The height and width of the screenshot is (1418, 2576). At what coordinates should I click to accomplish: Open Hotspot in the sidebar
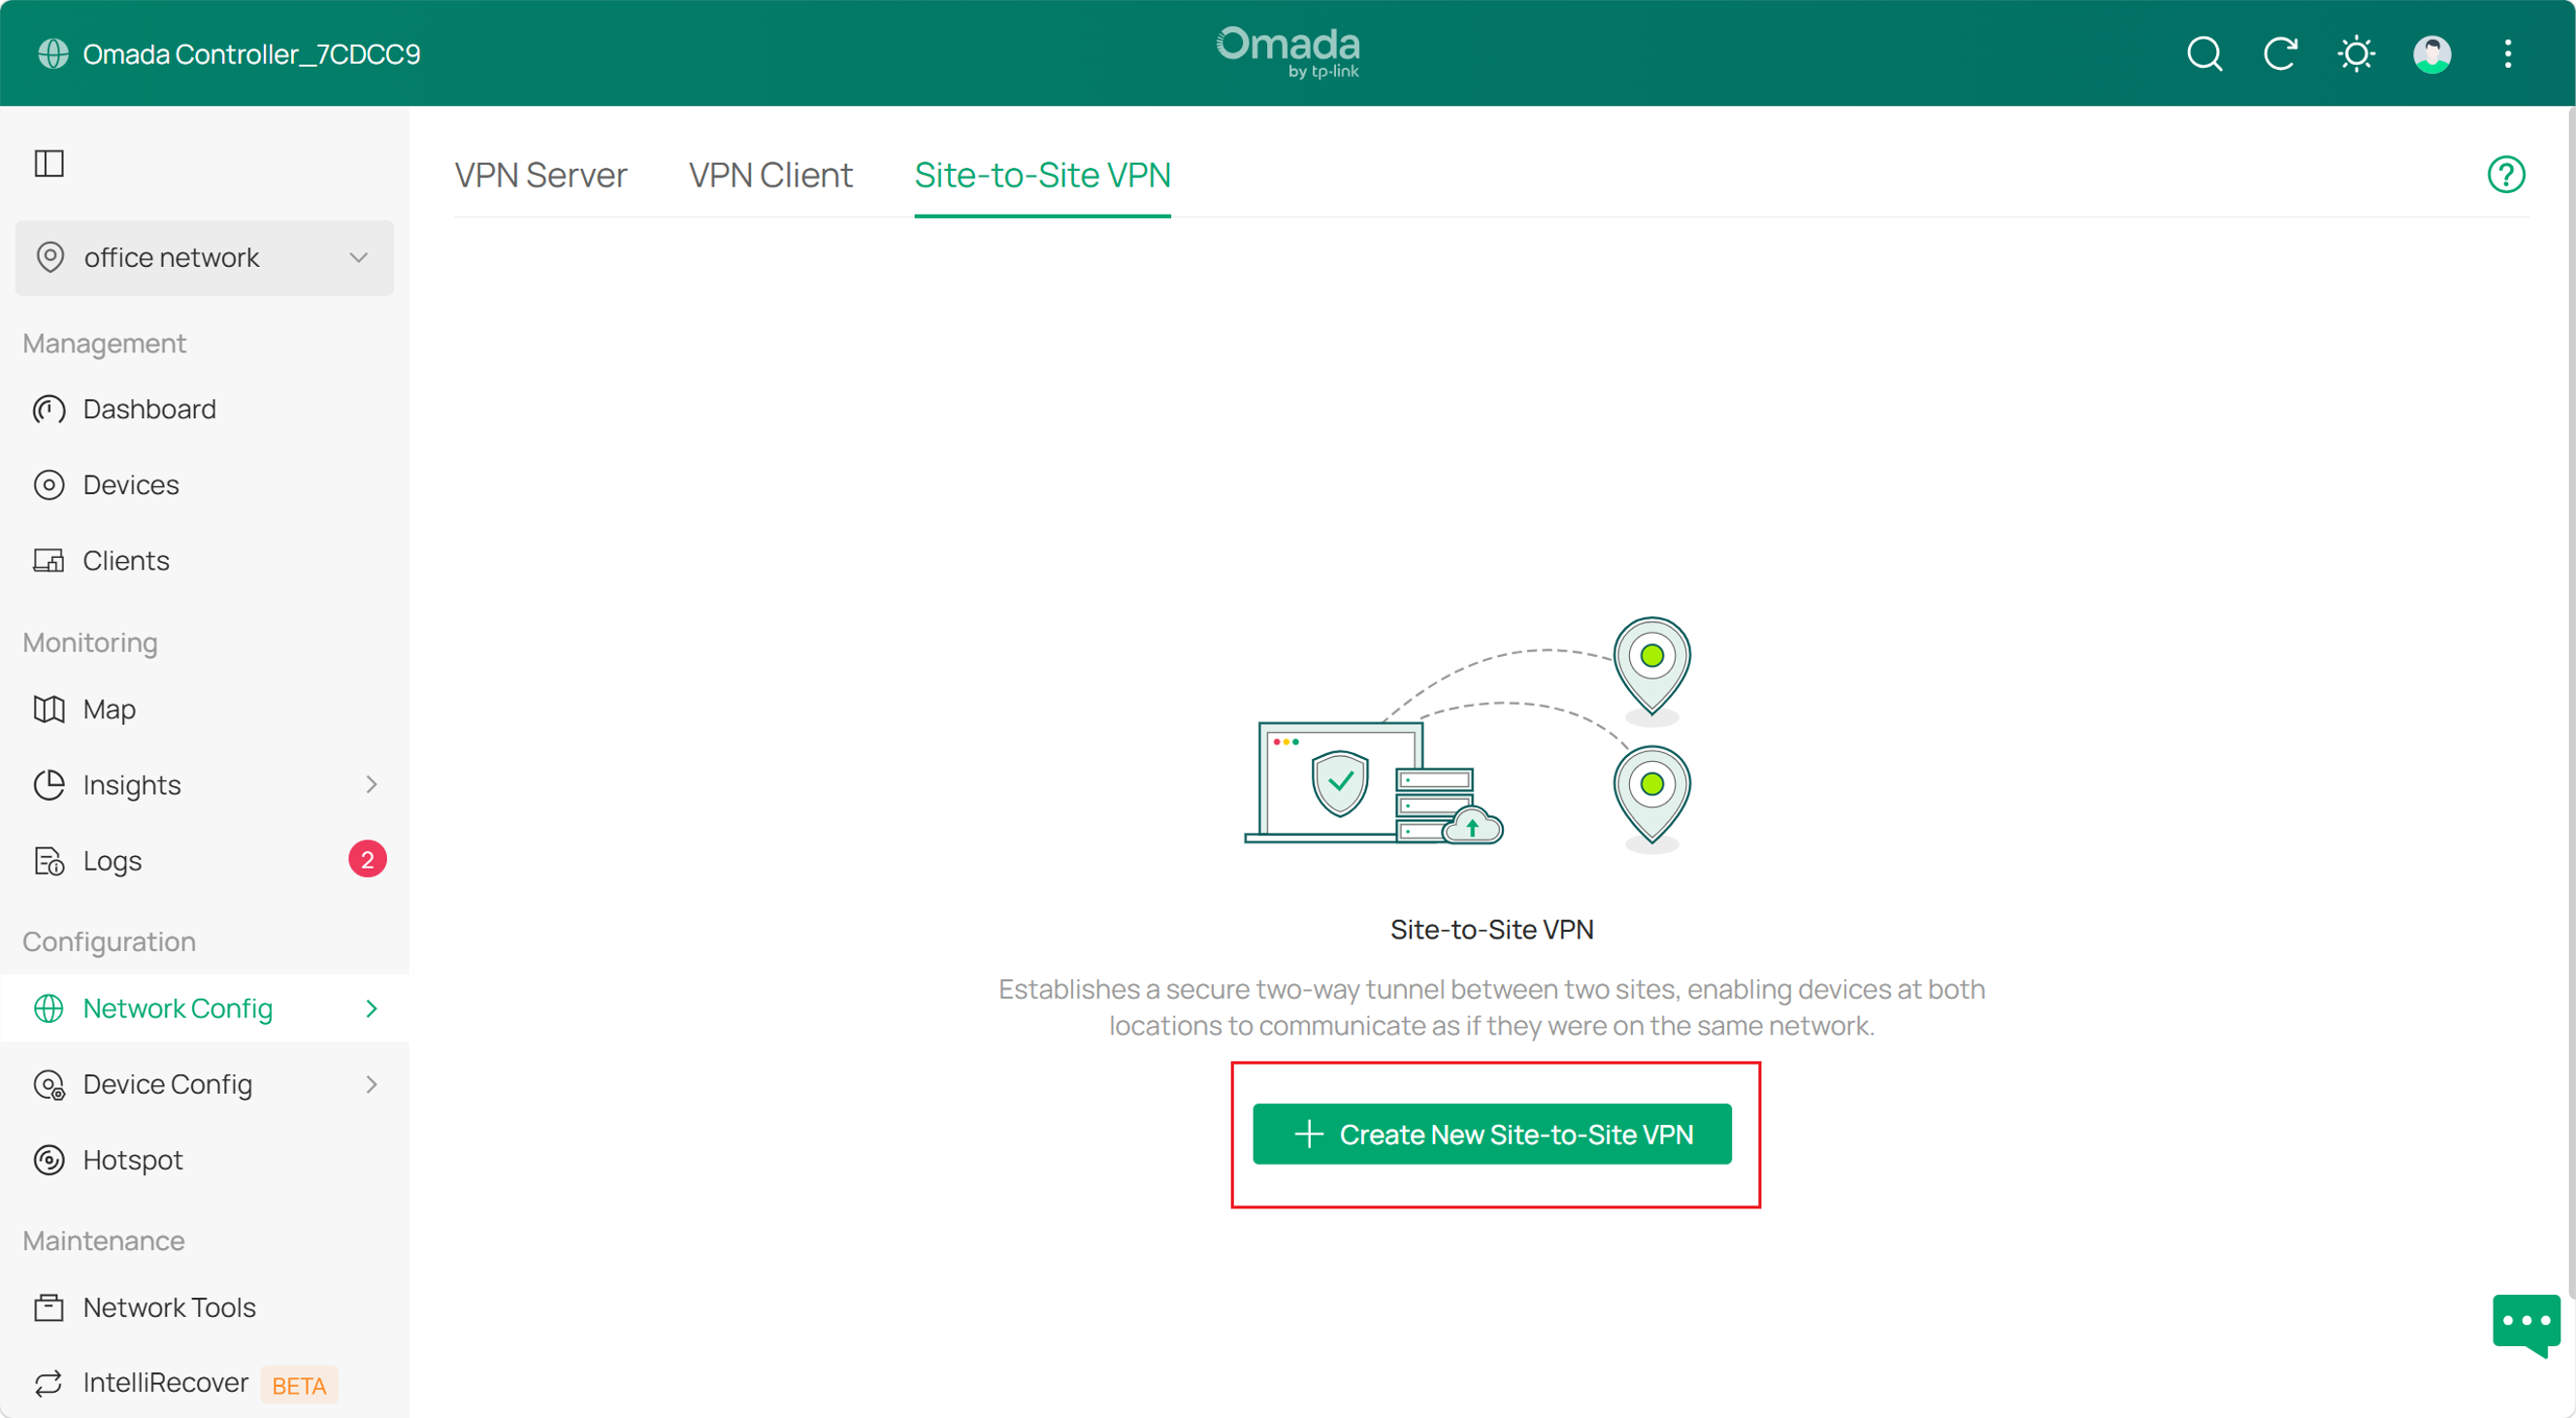click(205, 1161)
